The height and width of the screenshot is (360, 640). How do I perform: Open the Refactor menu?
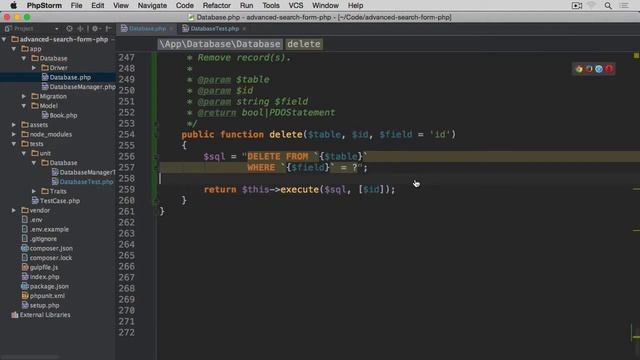point(216,5)
